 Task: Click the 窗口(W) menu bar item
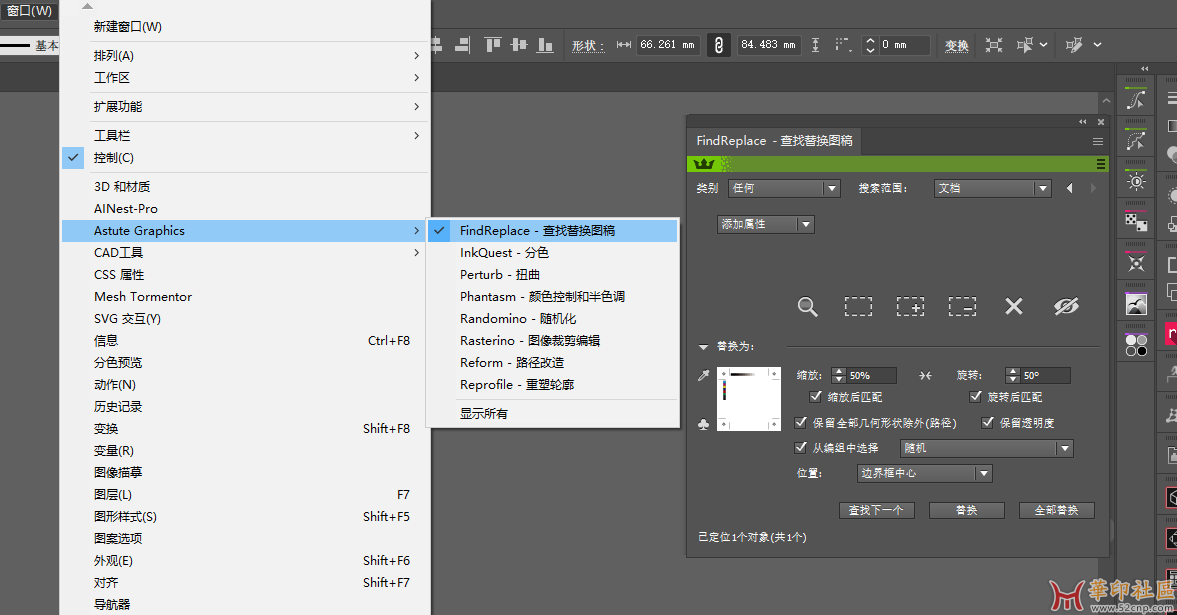point(29,11)
